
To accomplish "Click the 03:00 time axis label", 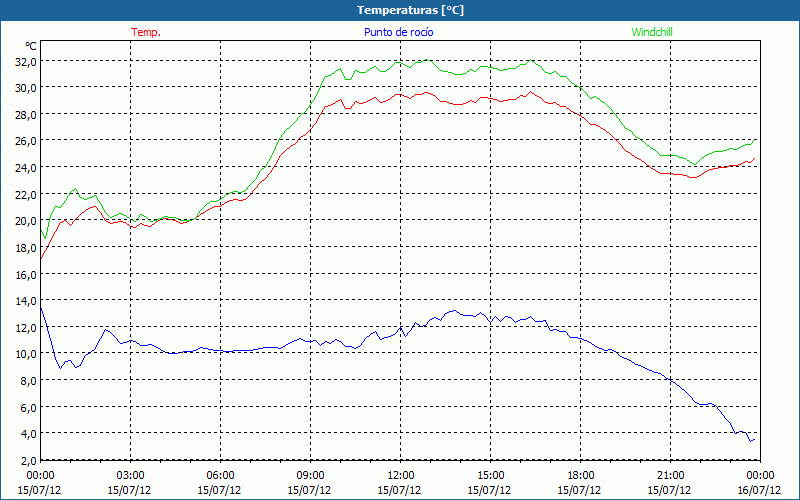I will [x=130, y=476].
